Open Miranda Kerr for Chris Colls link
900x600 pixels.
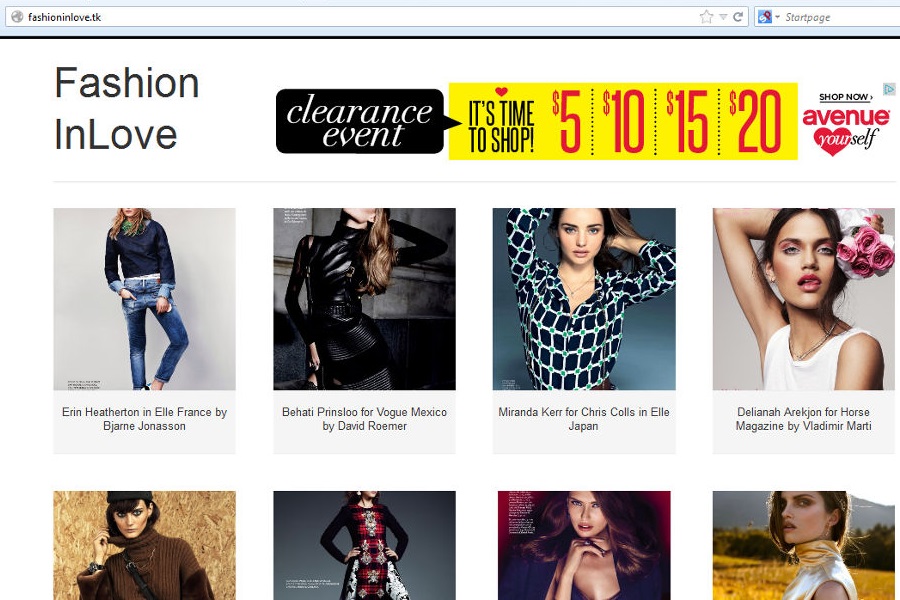[584, 419]
